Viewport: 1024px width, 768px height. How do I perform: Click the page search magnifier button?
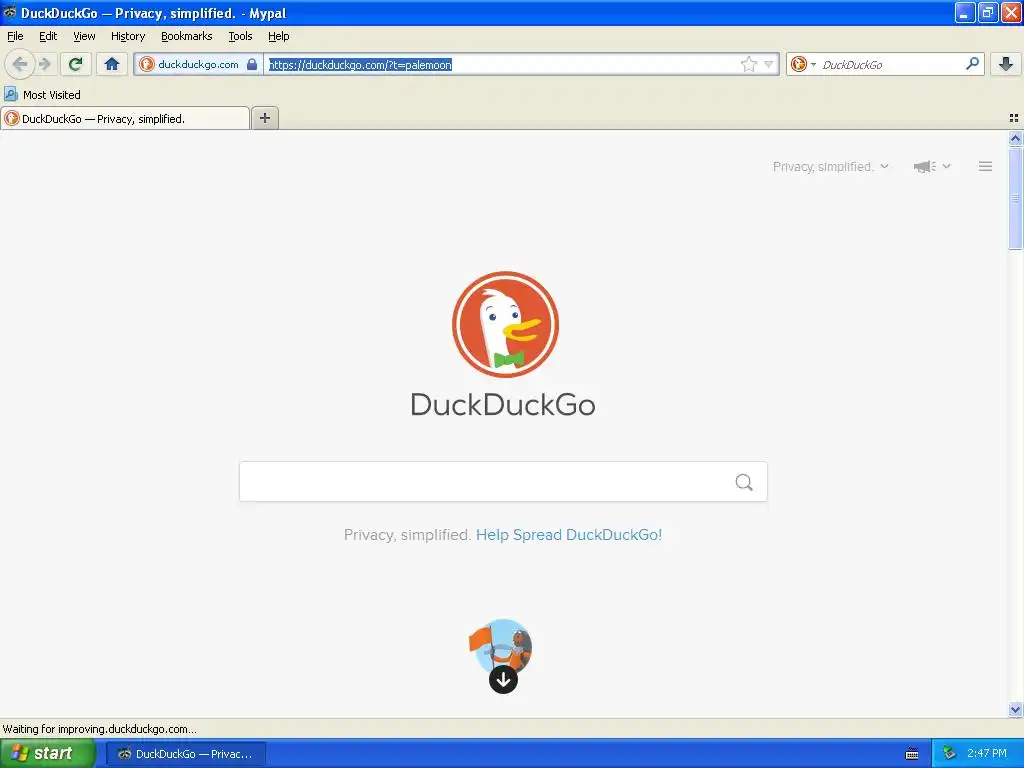tap(744, 482)
